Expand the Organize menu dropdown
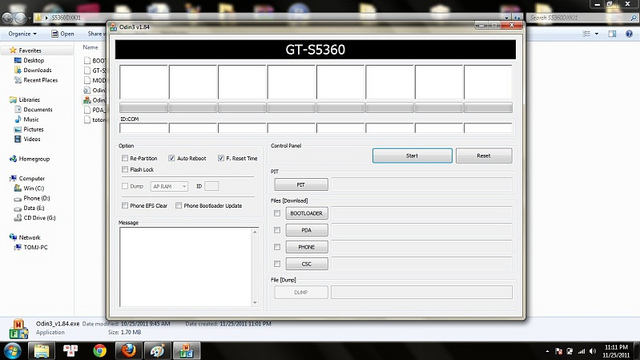 22,34
